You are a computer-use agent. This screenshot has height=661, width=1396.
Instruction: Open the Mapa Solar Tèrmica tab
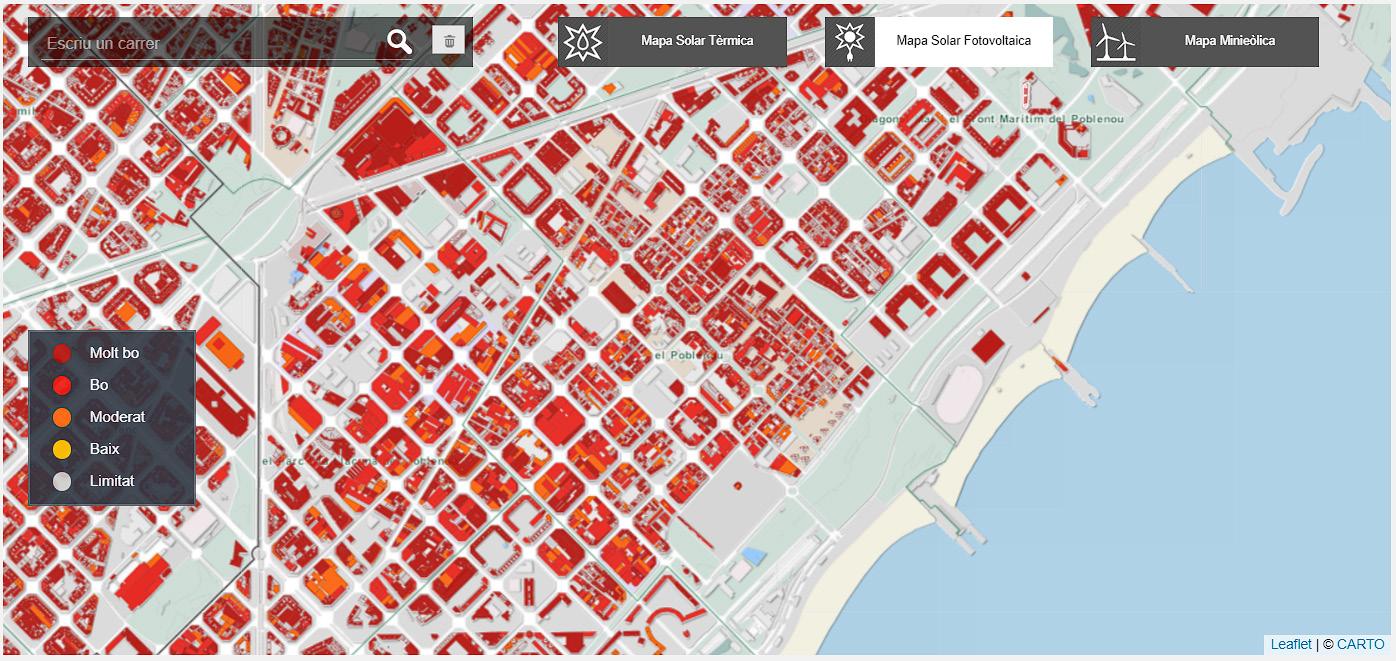672,42
